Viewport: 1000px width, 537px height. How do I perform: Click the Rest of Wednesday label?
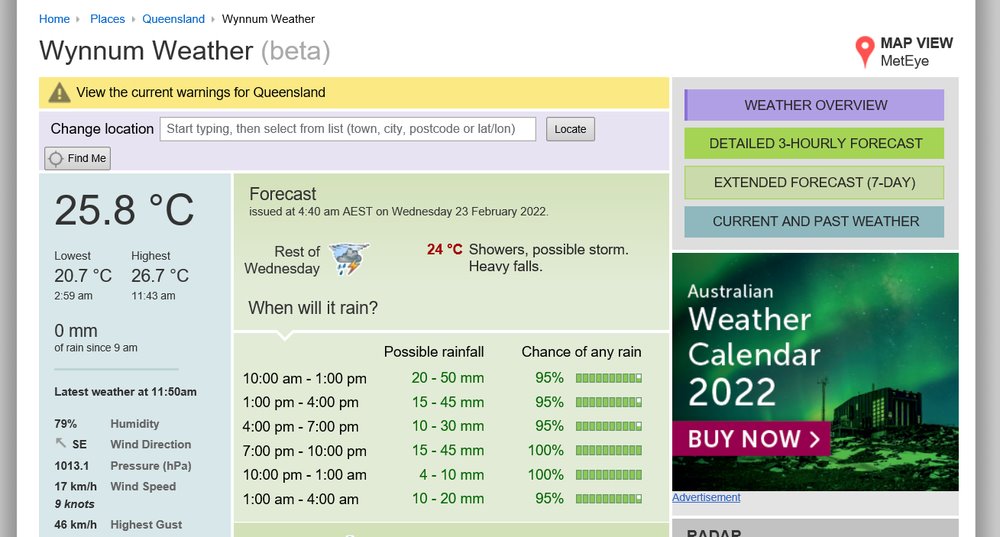coord(282,260)
